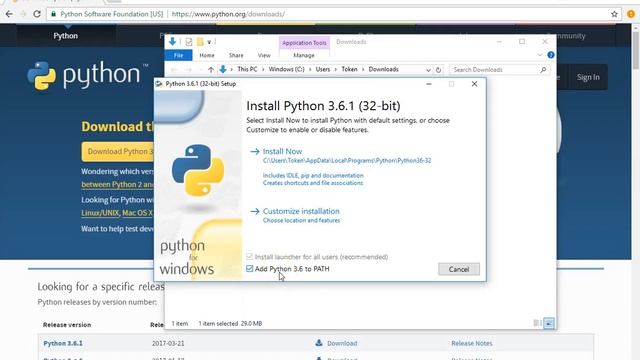This screenshot has height=360, width=640.
Task: Open the View ribbon tab in Explorer
Action: (x=264, y=55)
